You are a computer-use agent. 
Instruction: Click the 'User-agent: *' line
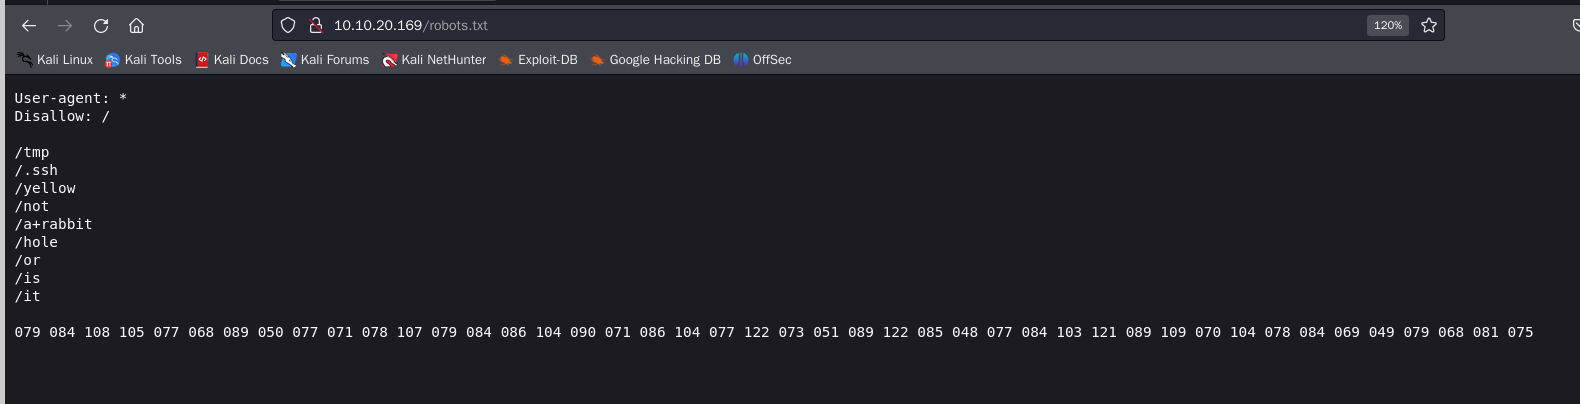71,98
